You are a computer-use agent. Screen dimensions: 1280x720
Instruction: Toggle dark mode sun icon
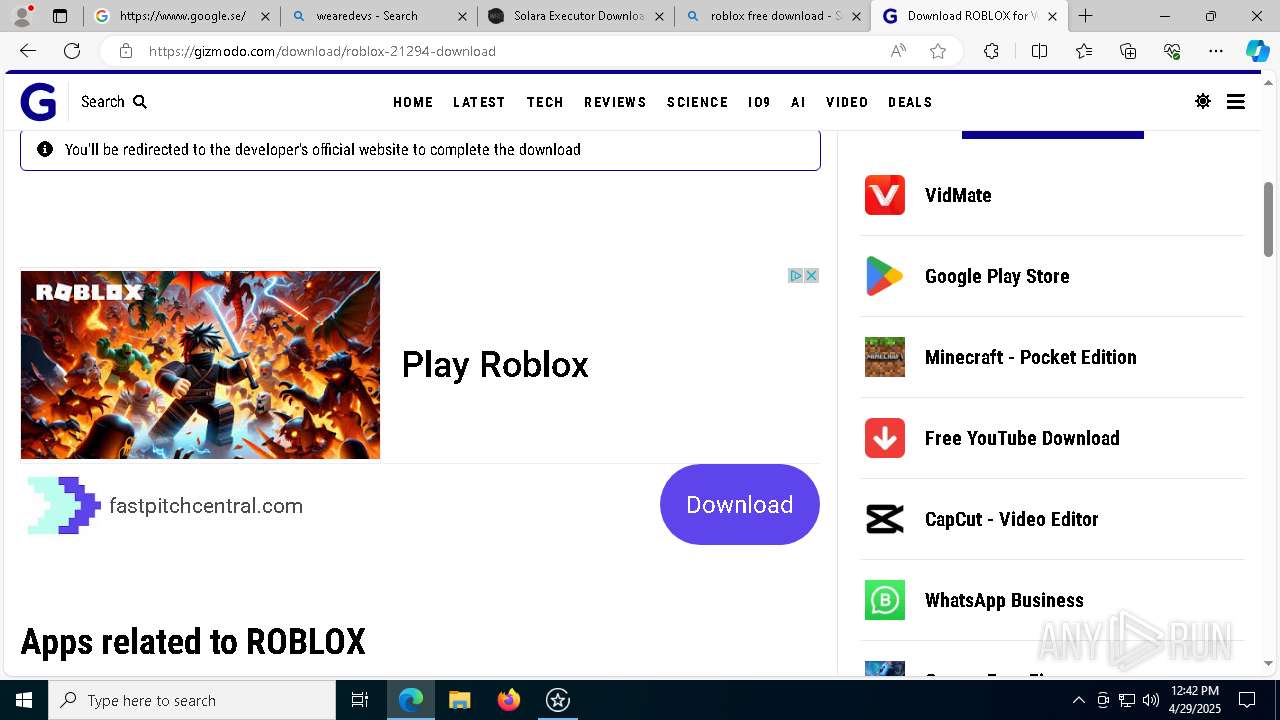coord(1203,101)
